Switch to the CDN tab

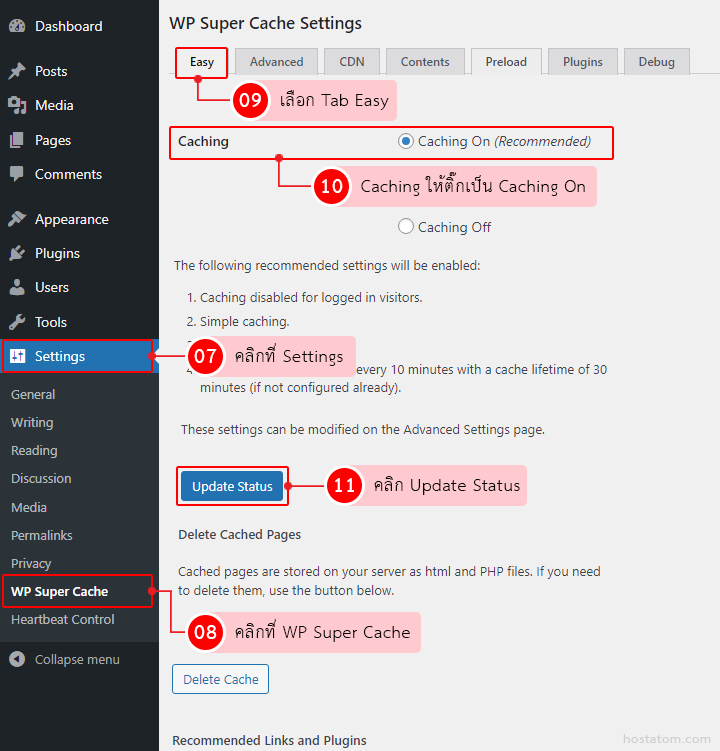352,62
